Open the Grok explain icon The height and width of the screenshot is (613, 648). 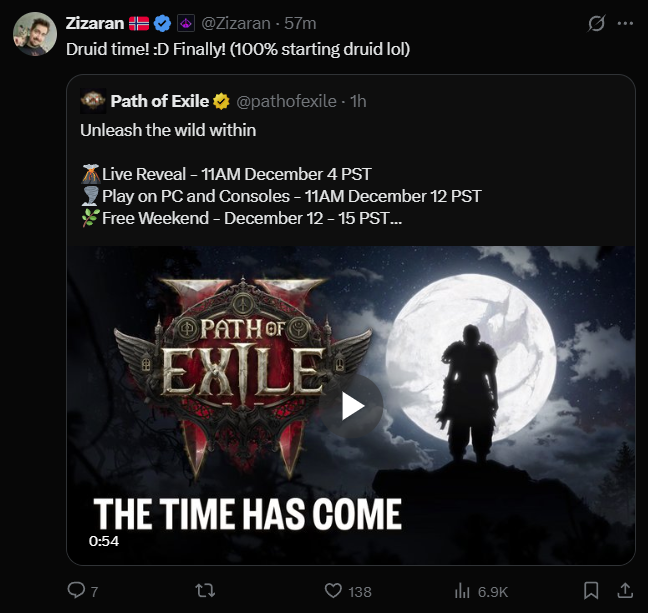pyautogui.click(x=597, y=23)
